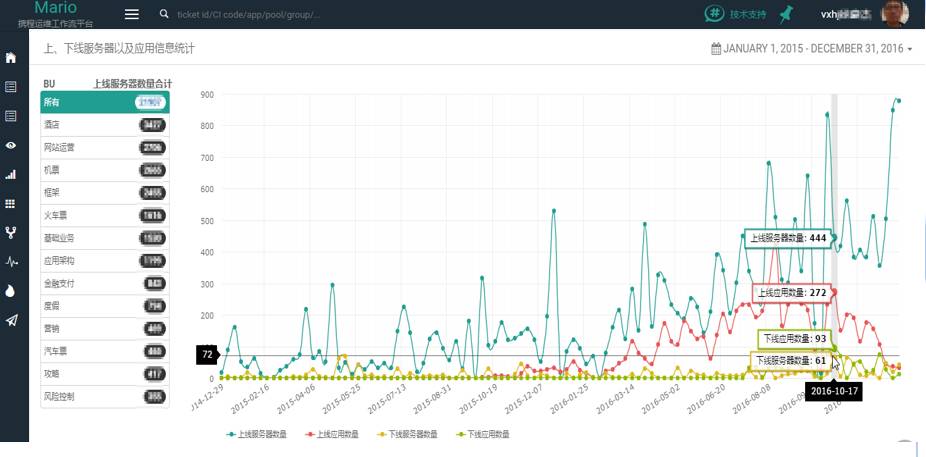
Task: Select 酒店 in BU list
Action: pyautogui.click(x=105, y=125)
